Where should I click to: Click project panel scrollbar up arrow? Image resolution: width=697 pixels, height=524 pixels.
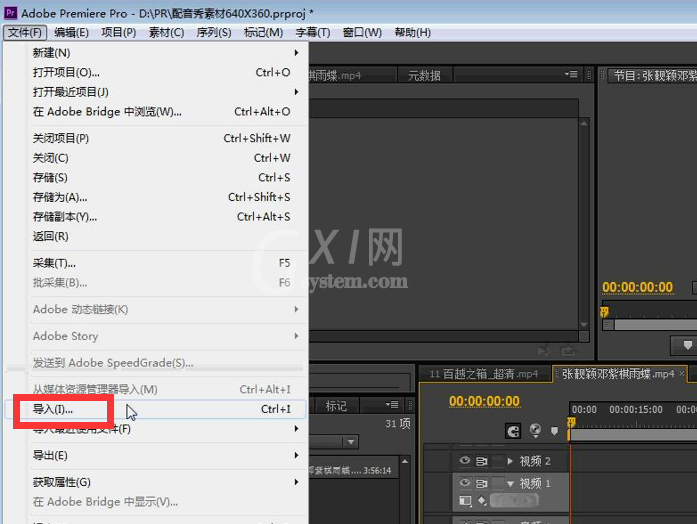pos(405,461)
